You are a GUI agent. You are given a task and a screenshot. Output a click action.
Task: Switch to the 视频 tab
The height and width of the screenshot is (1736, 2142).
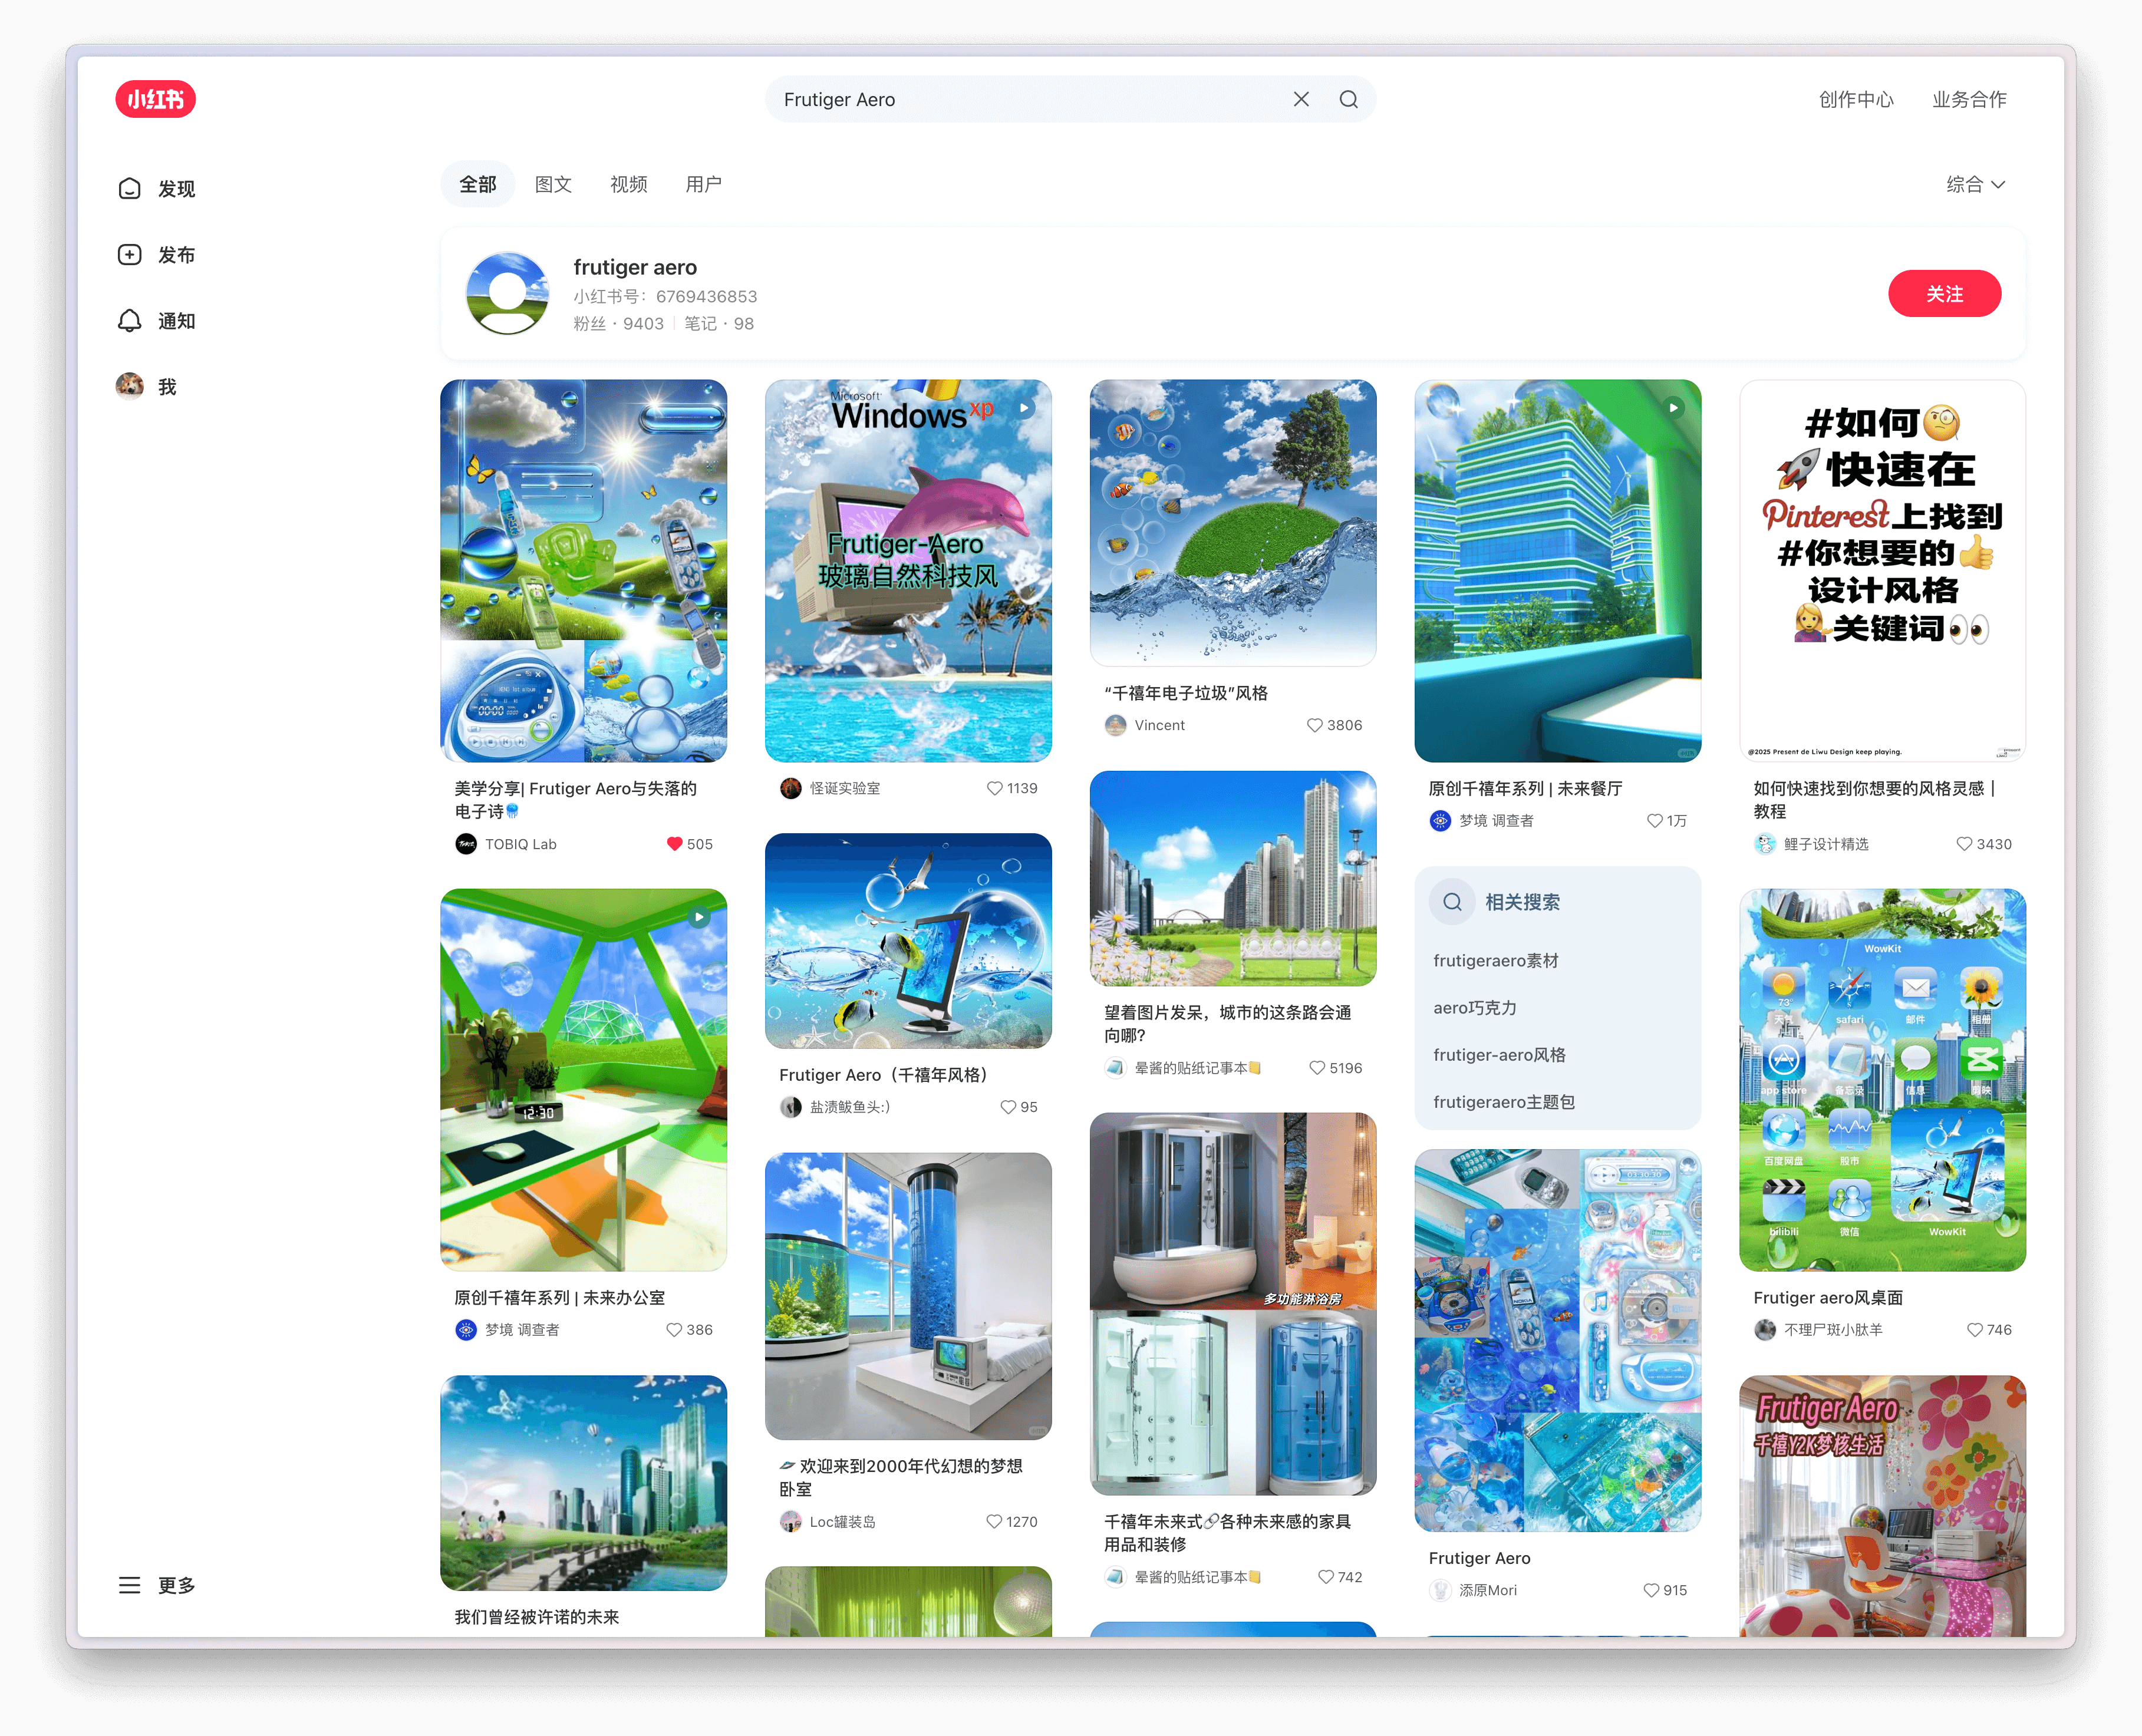[x=629, y=184]
